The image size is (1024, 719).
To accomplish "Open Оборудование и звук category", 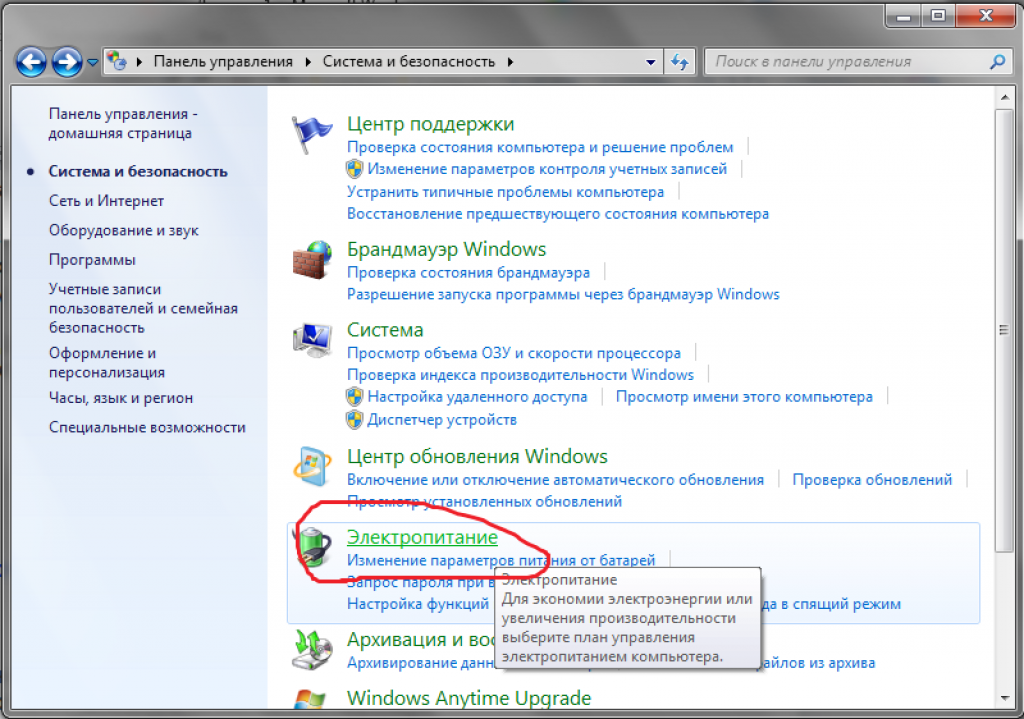I will coord(123,230).
